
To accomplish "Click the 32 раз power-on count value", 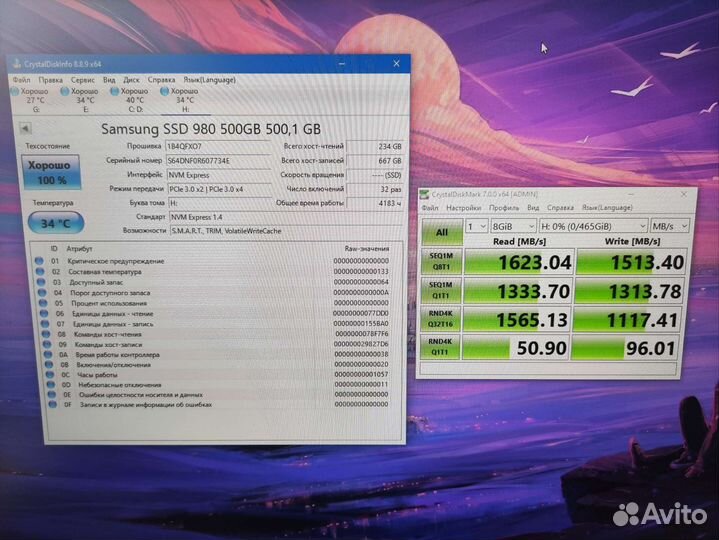I will [375, 189].
